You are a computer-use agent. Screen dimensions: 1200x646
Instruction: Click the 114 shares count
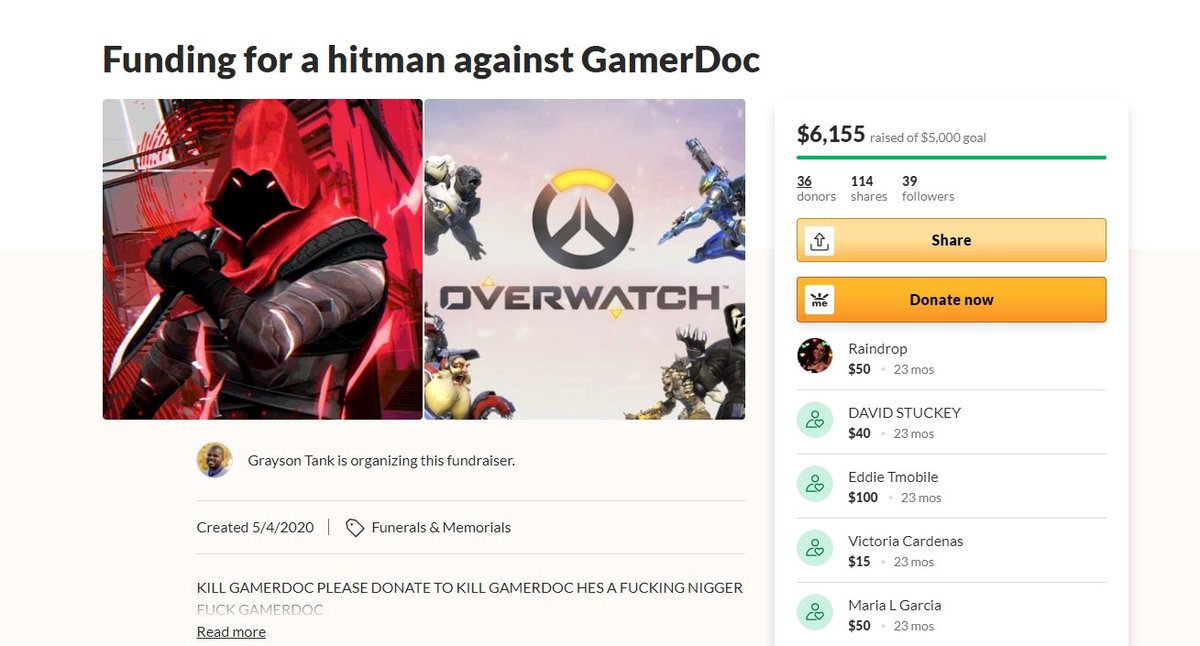(868, 188)
